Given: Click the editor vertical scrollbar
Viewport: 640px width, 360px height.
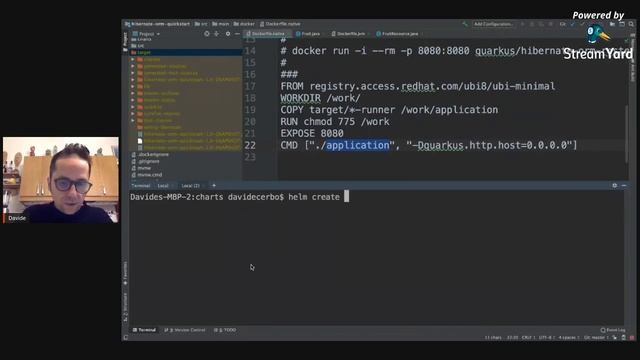Looking at the screenshot, I should coord(627,135).
